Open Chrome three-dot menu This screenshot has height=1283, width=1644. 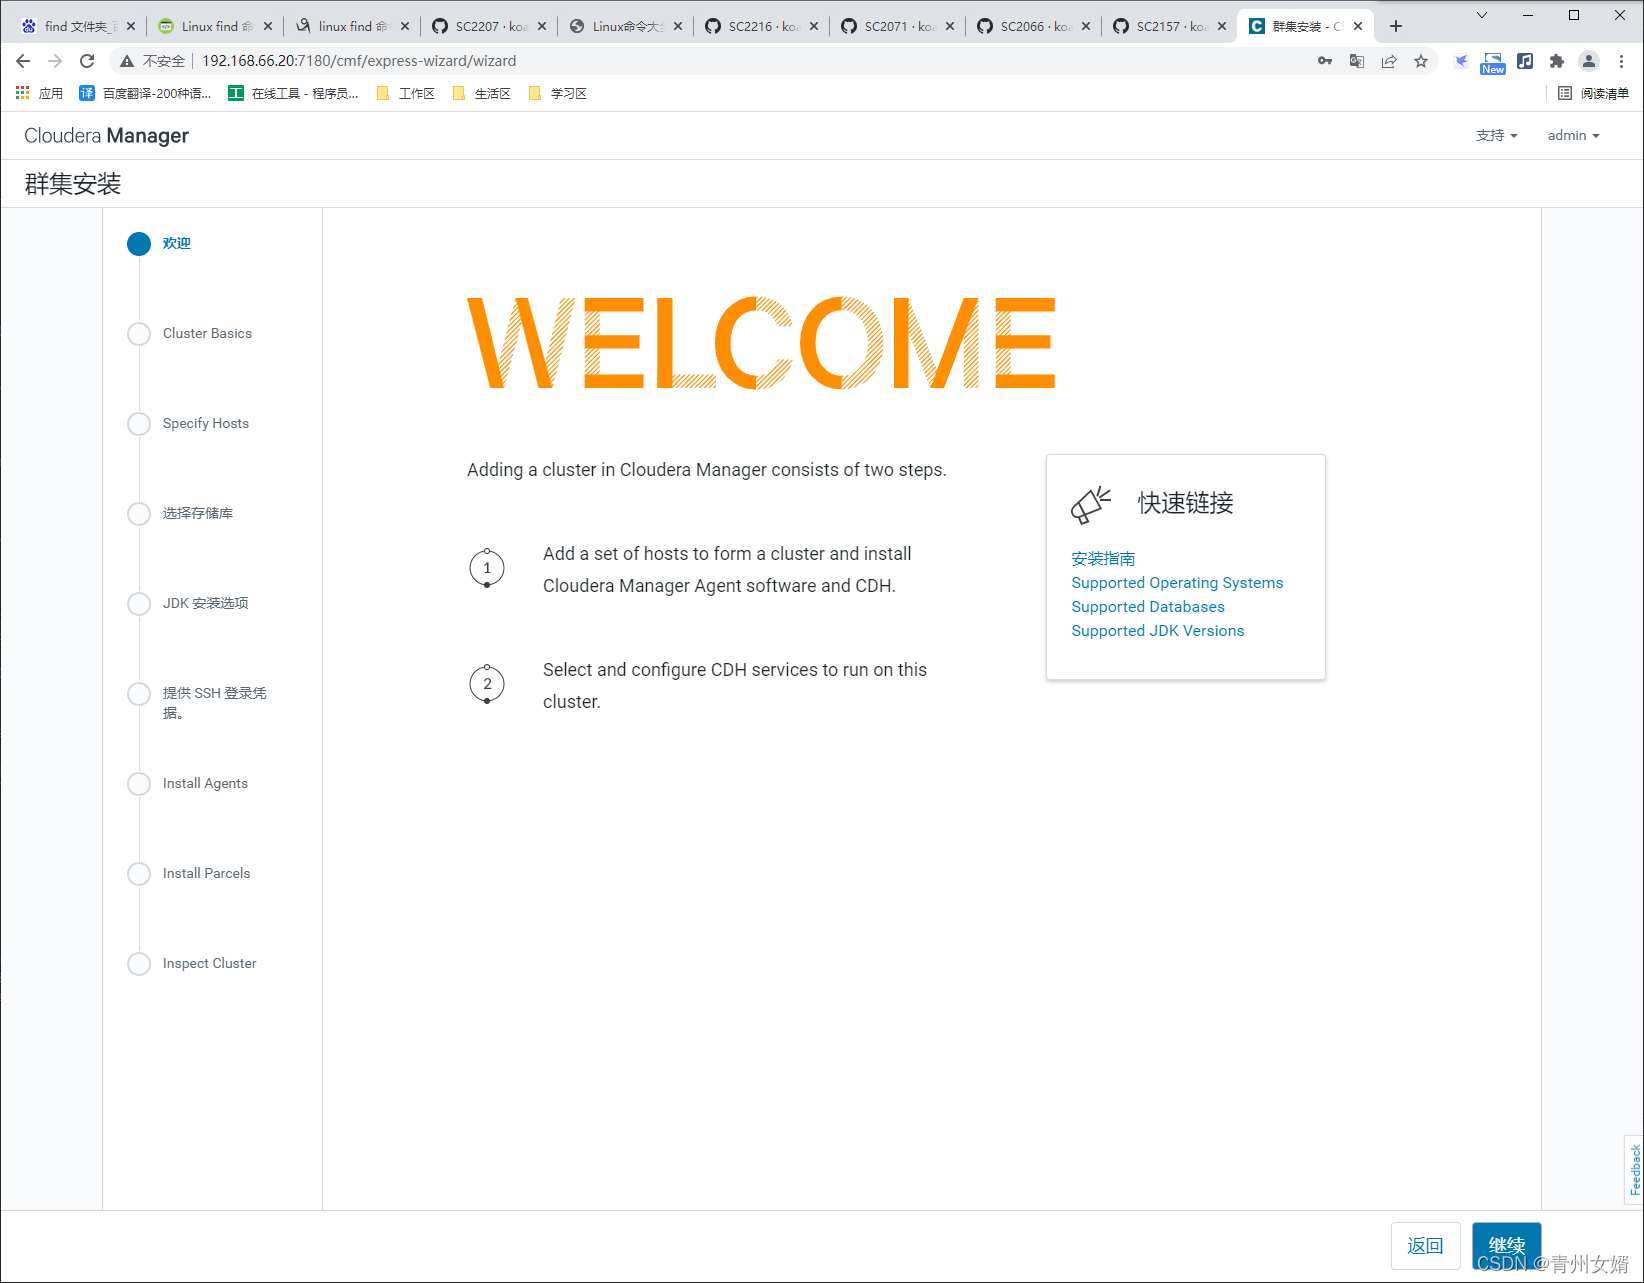1621,61
